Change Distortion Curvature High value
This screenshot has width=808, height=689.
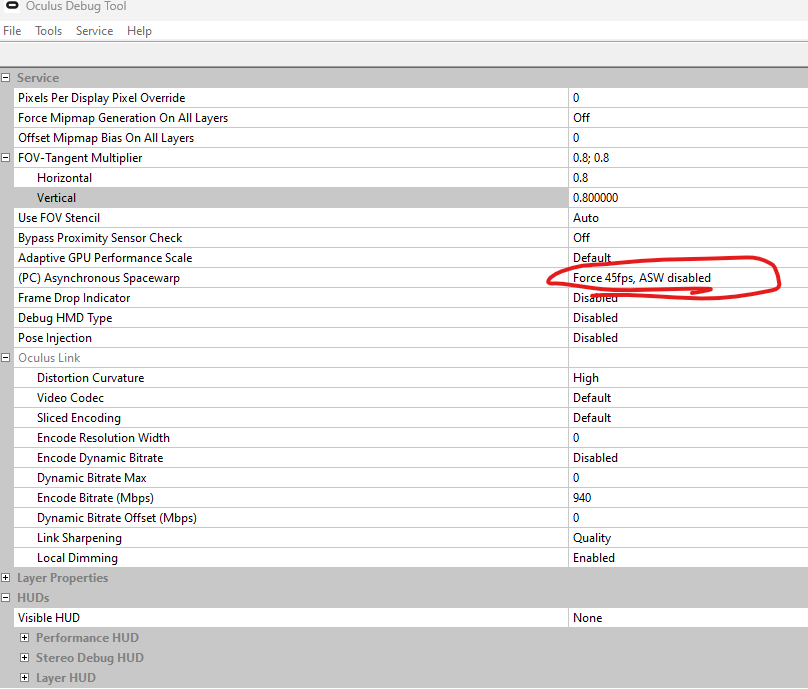(x=688, y=378)
